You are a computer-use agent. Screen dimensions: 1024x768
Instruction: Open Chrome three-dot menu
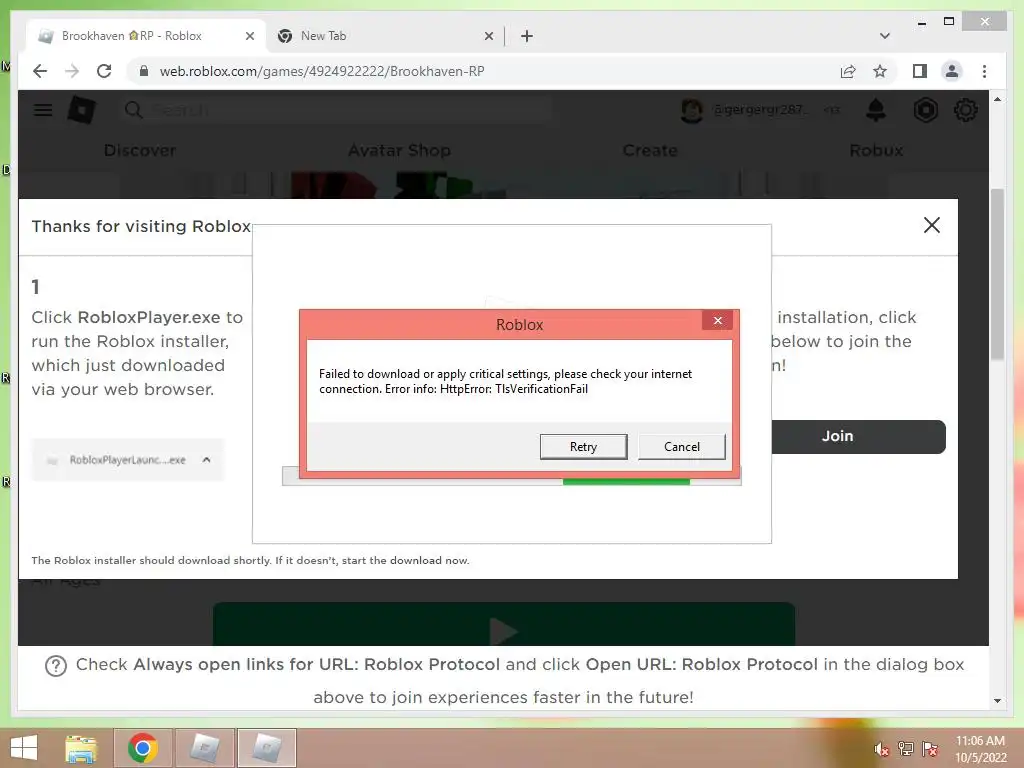pyautogui.click(x=984, y=71)
